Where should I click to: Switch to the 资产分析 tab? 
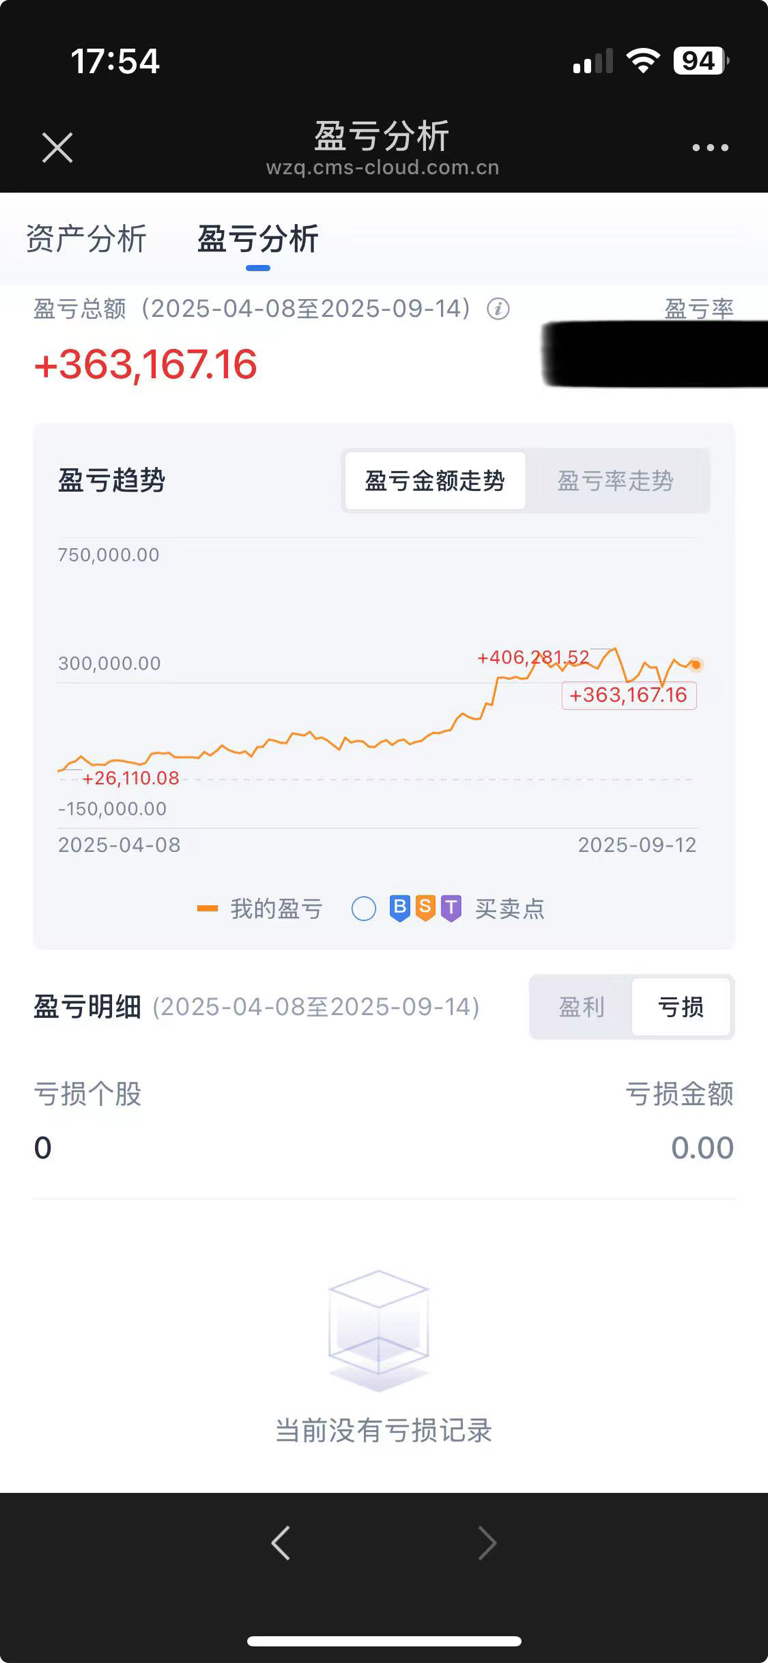click(x=86, y=239)
